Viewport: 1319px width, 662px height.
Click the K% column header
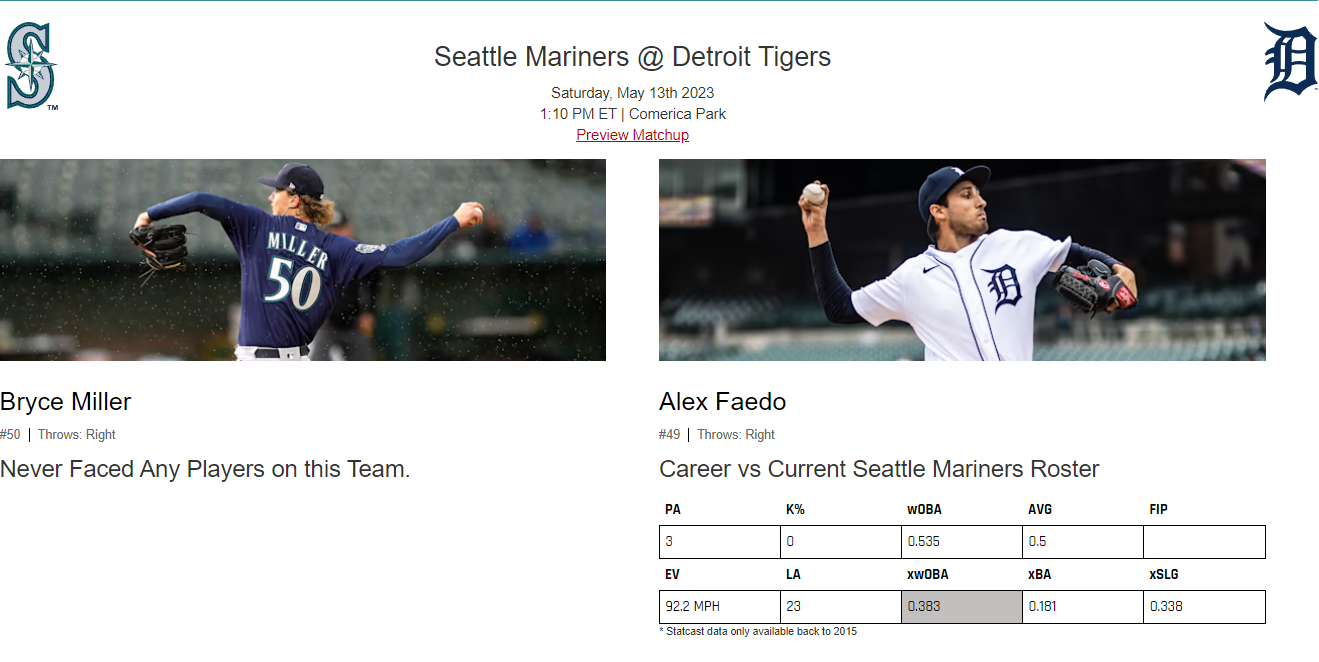pyautogui.click(x=795, y=510)
